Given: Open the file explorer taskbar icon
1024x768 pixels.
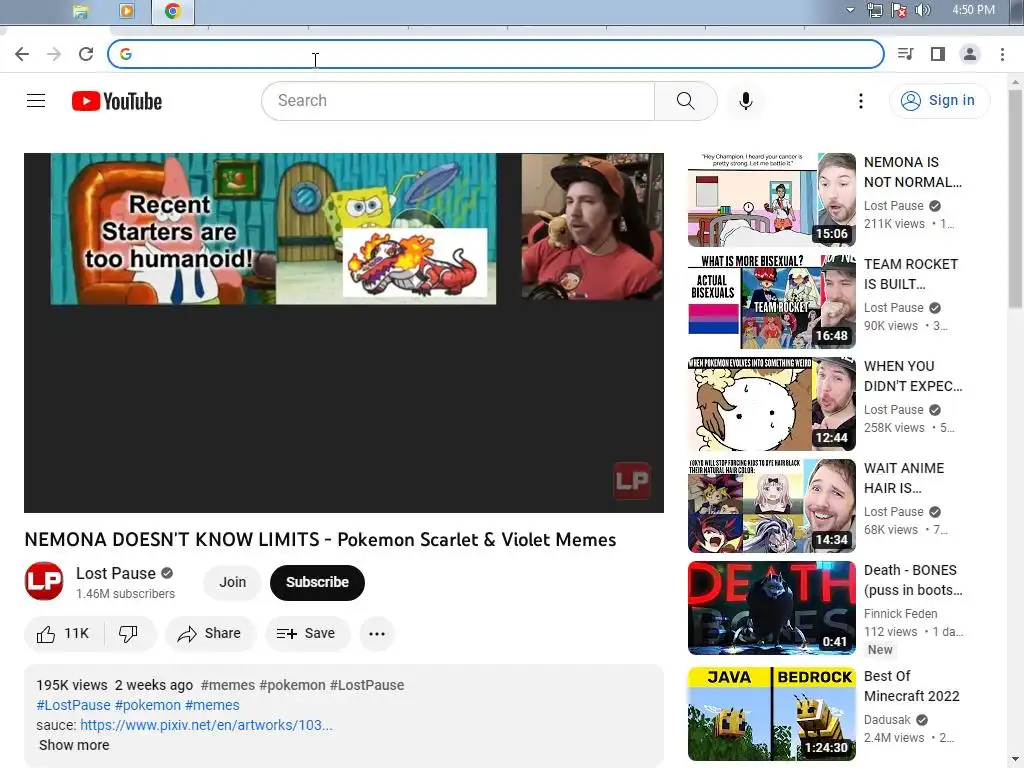Looking at the screenshot, I should click(80, 11).
